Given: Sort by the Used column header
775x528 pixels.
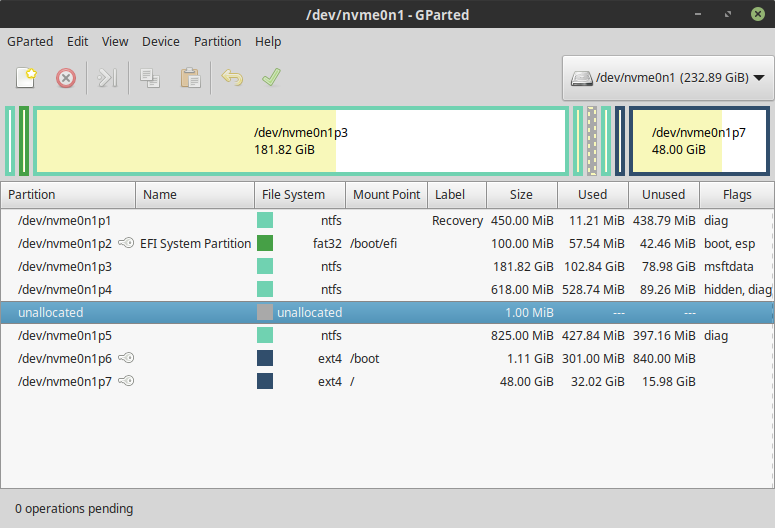Looking at the screenshot, I should pos(593,195).
